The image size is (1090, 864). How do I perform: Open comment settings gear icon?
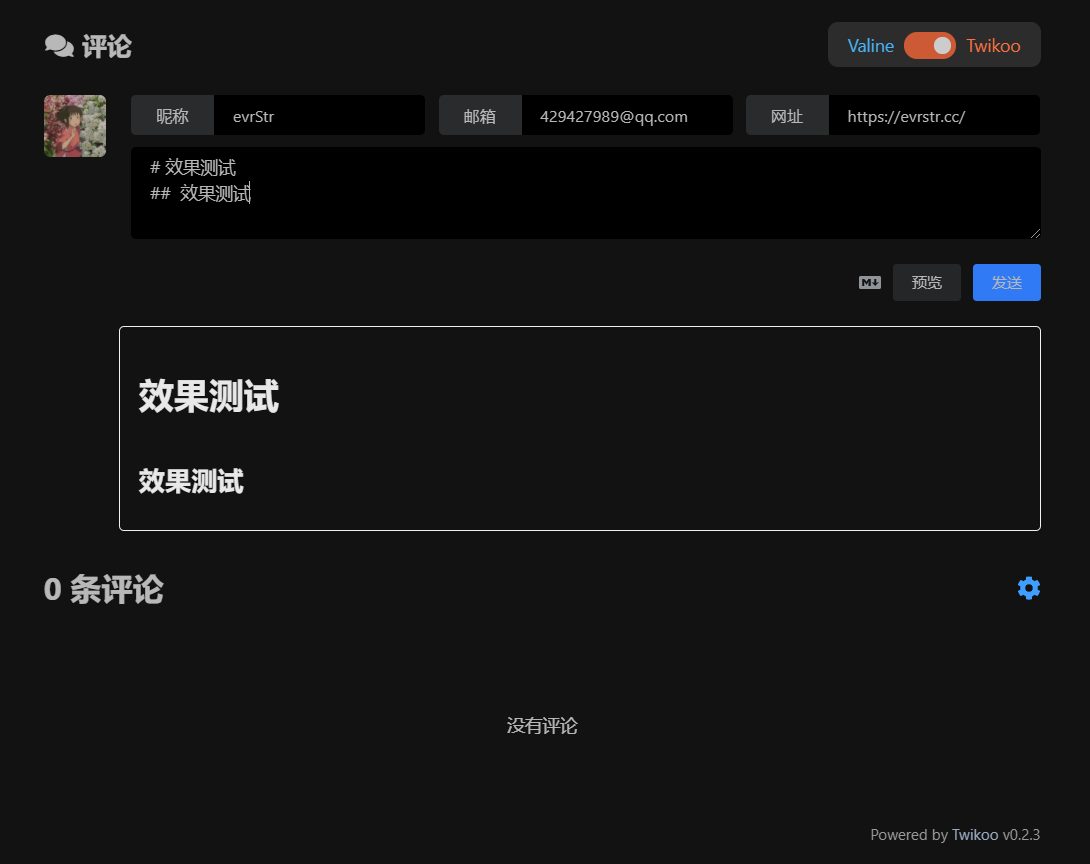(x=1029, y=588)
